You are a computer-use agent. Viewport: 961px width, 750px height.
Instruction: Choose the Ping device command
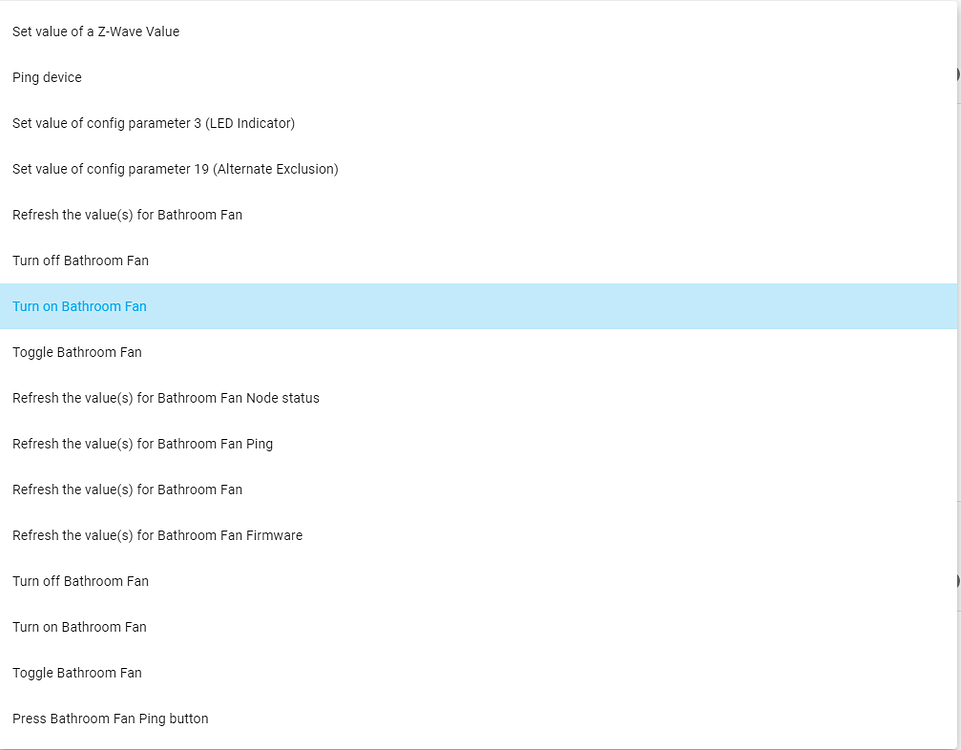[47, 77]
